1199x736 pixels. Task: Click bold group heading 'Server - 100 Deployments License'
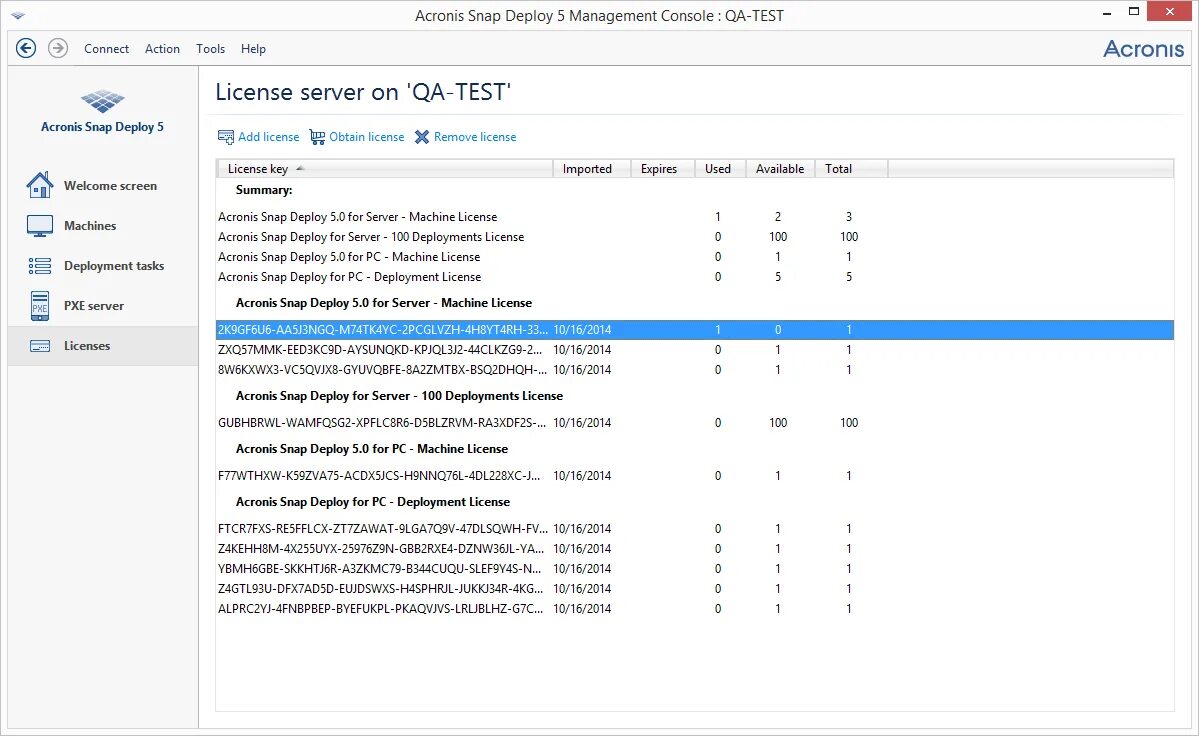coord(399,396)
